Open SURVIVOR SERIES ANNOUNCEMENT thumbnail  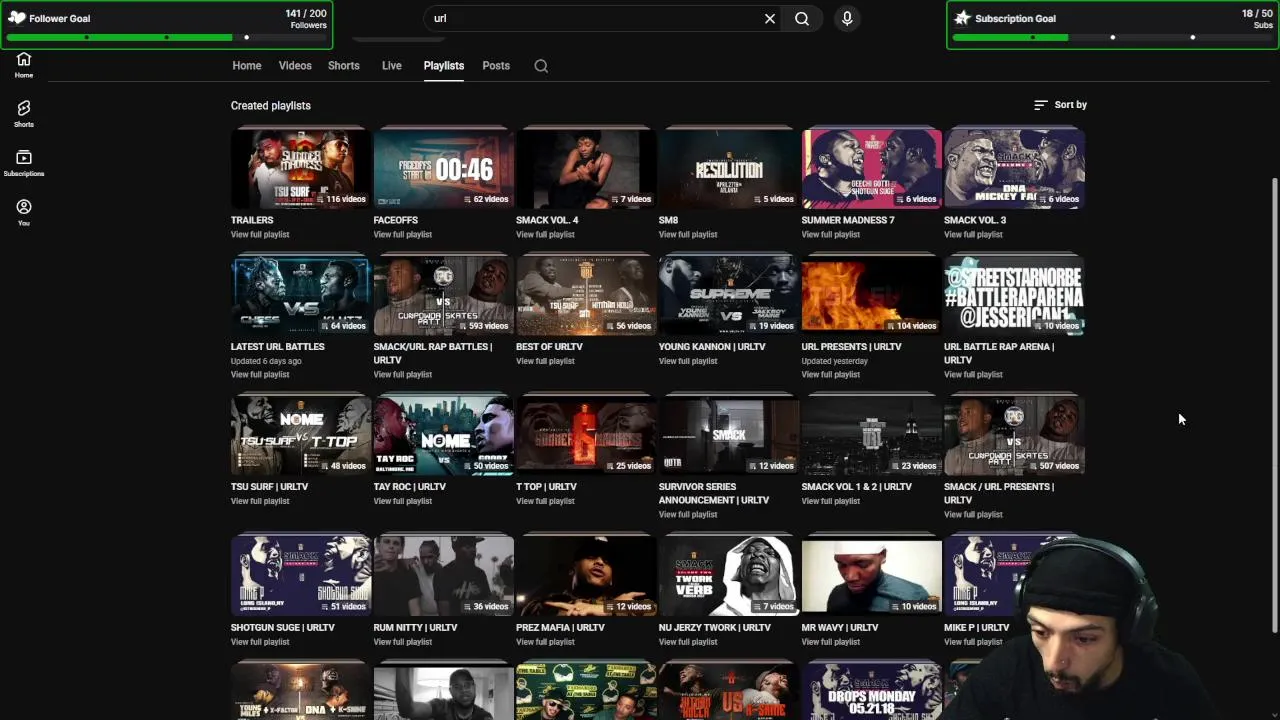click(x=729, y=435)
